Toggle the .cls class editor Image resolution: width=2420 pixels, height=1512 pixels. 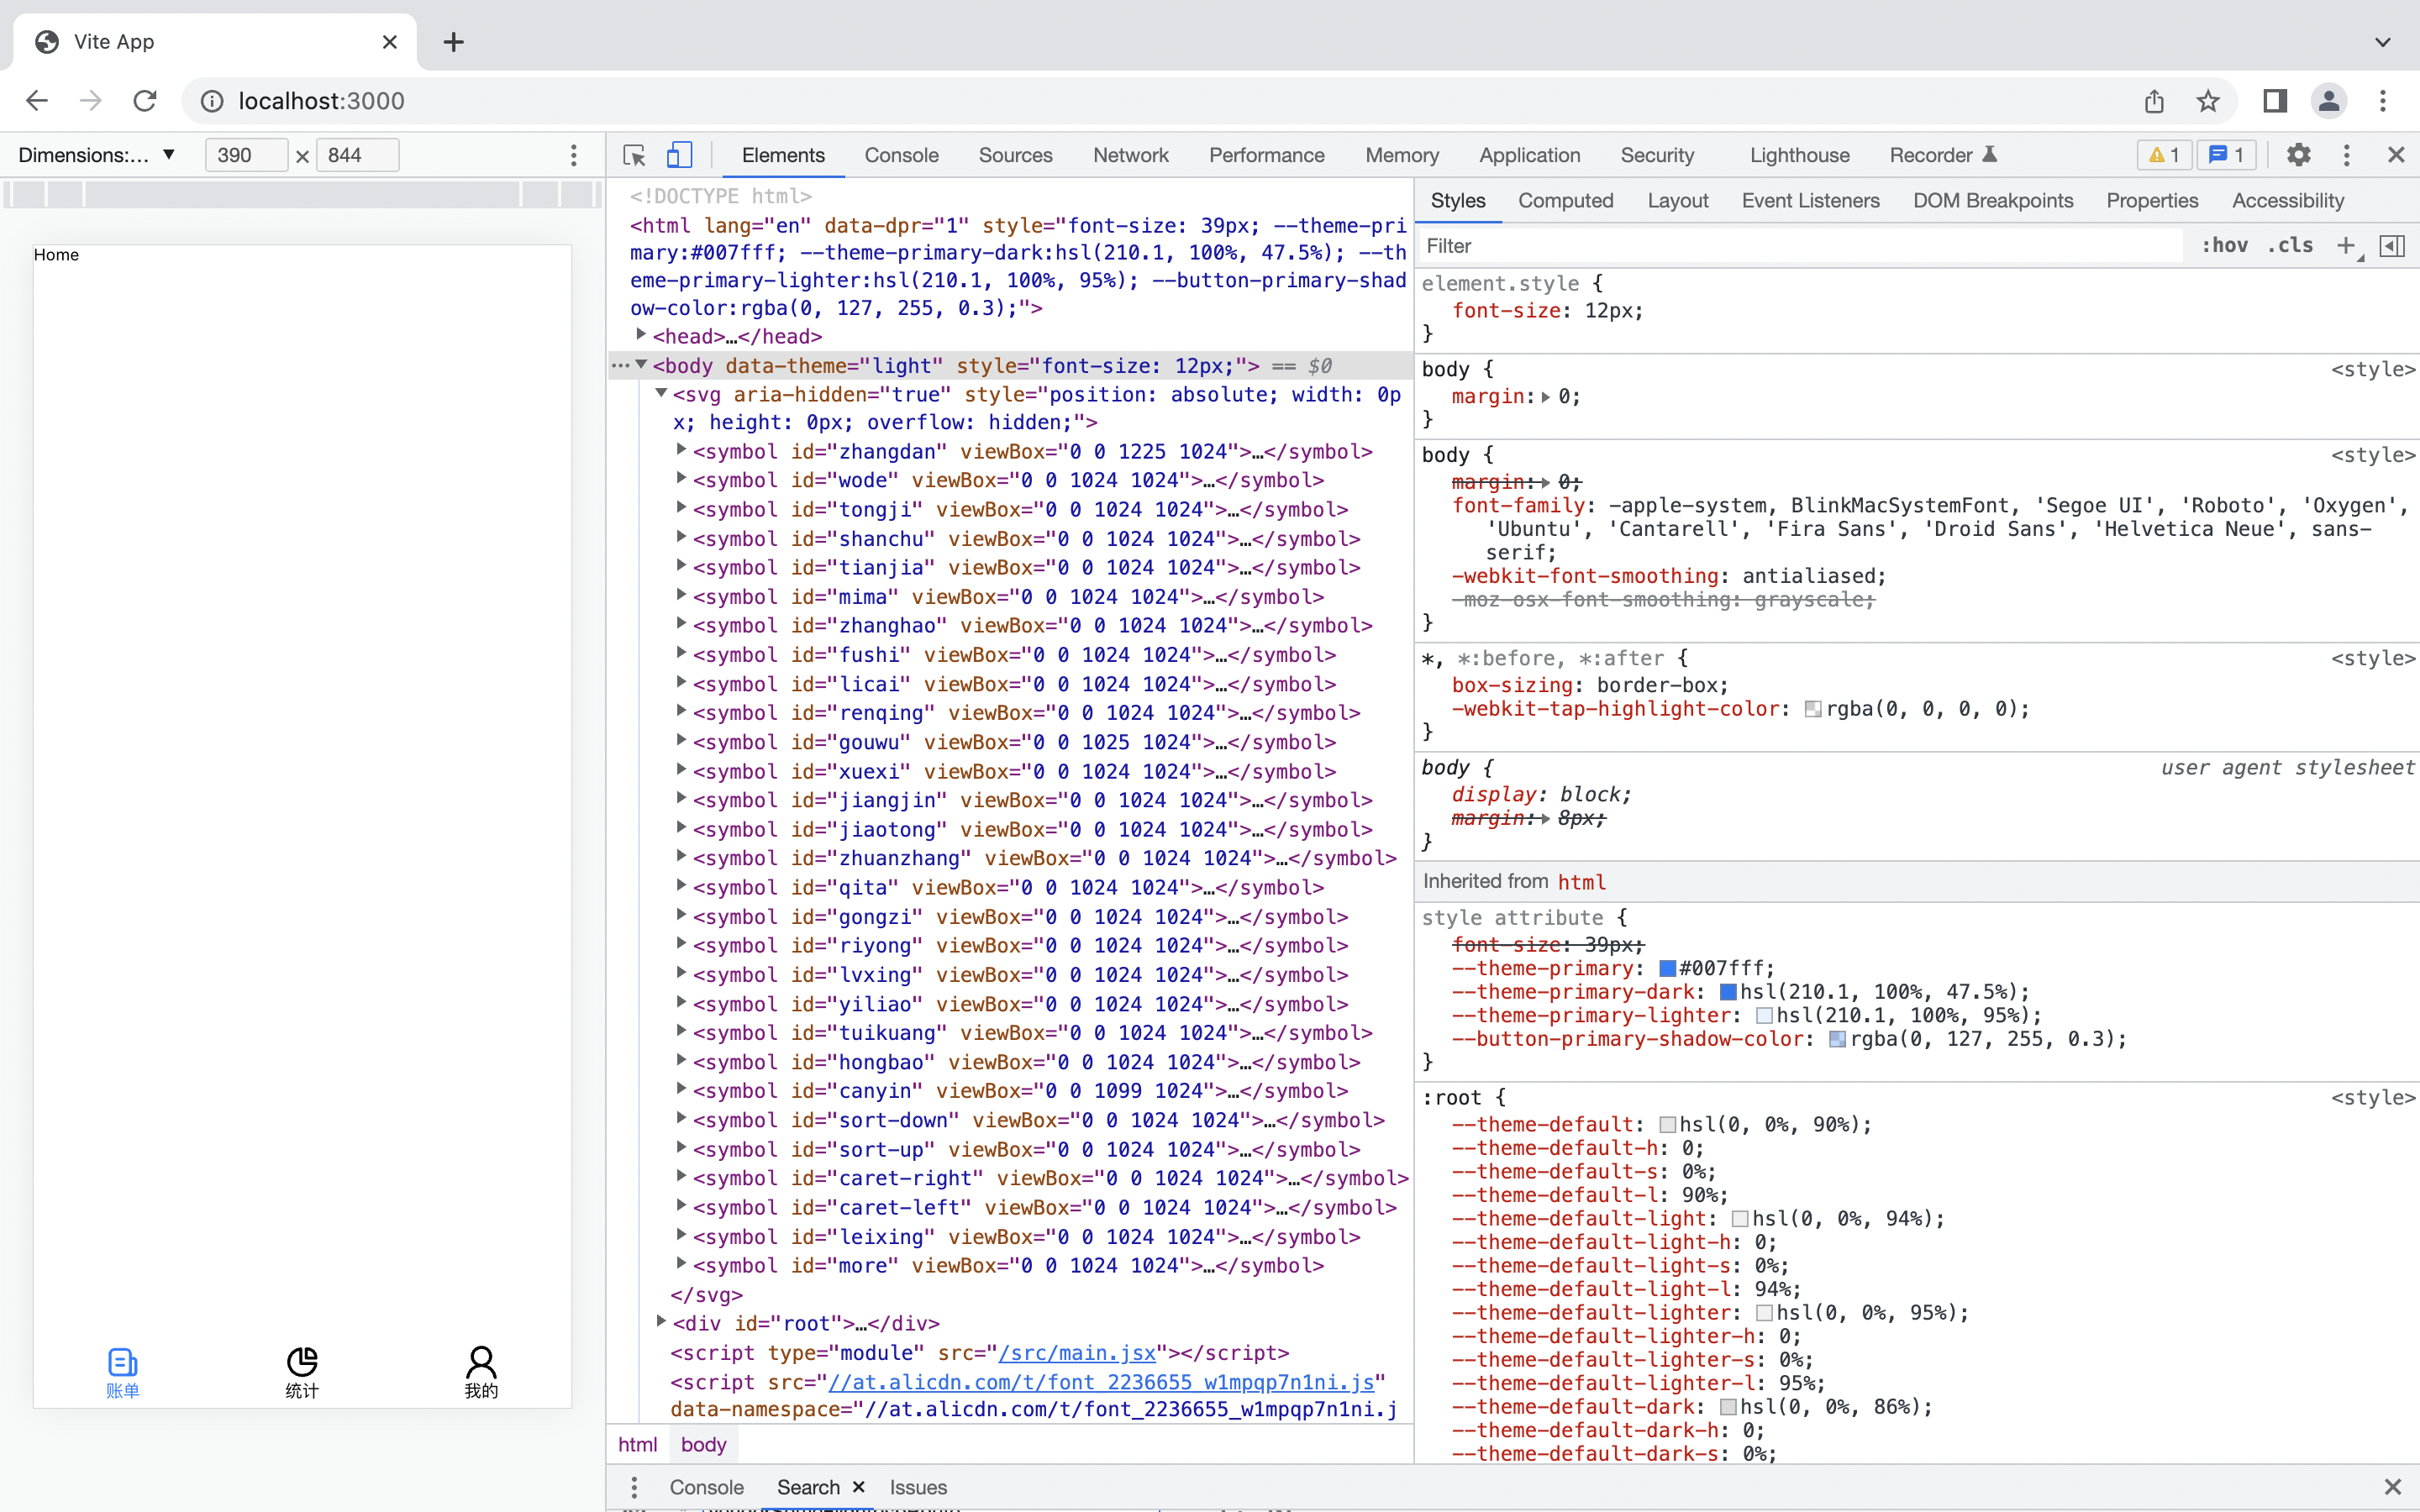2290,246
